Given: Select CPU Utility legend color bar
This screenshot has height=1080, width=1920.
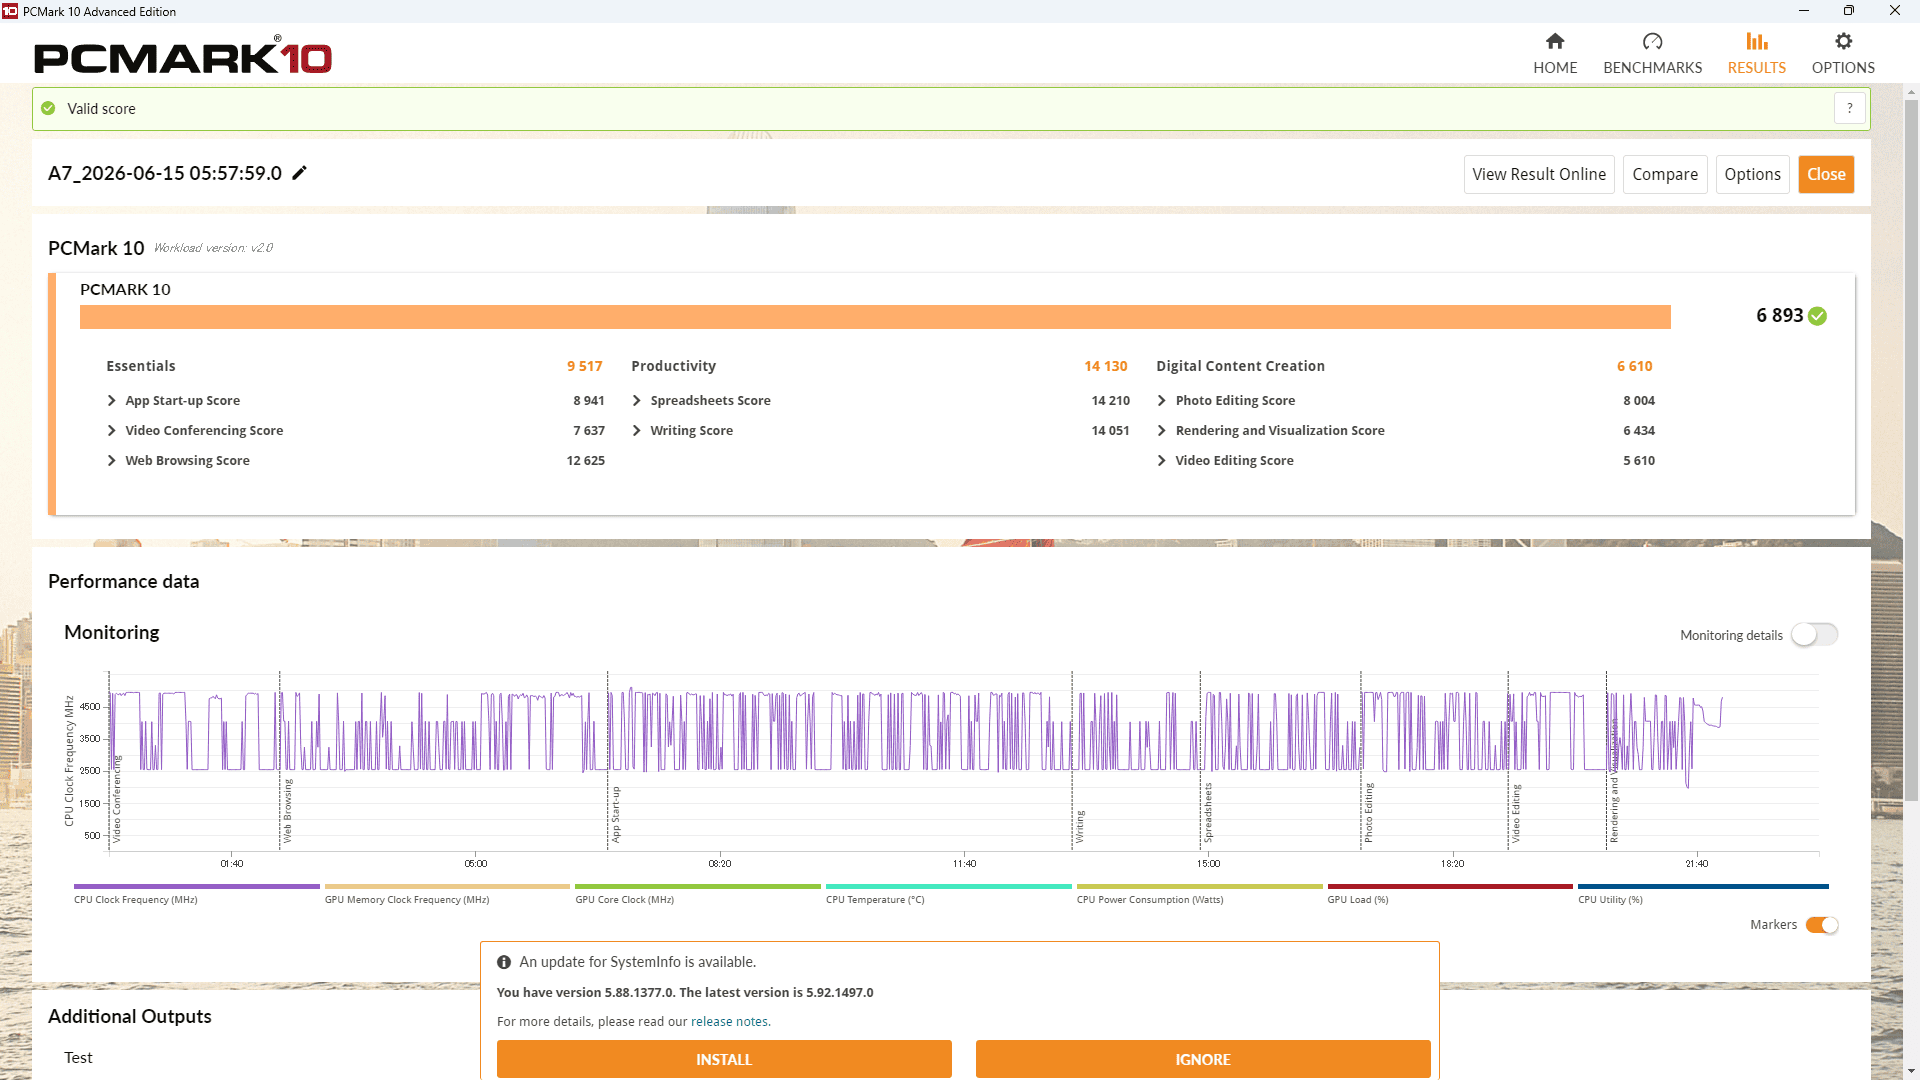Looking at the screenshot, I should click(x=1703, y=886).
